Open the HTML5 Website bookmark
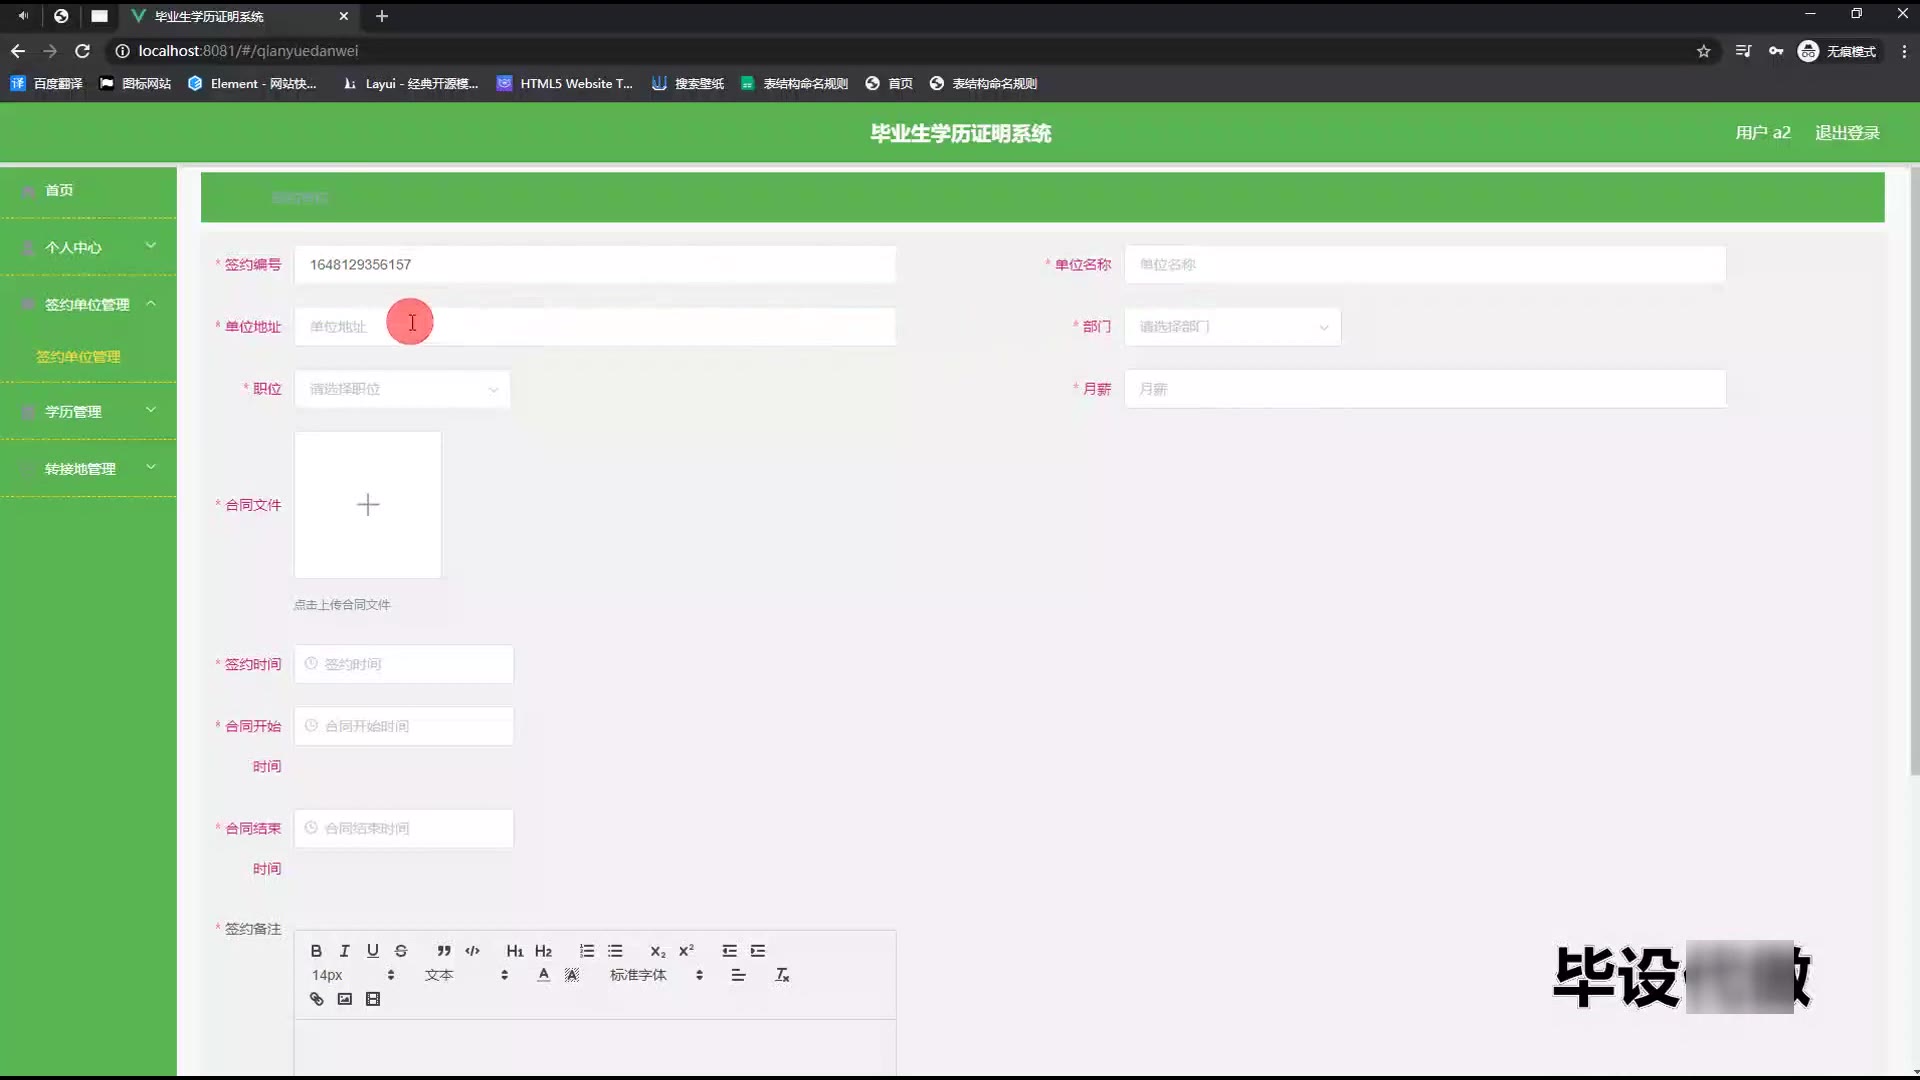 coord(565,84)
